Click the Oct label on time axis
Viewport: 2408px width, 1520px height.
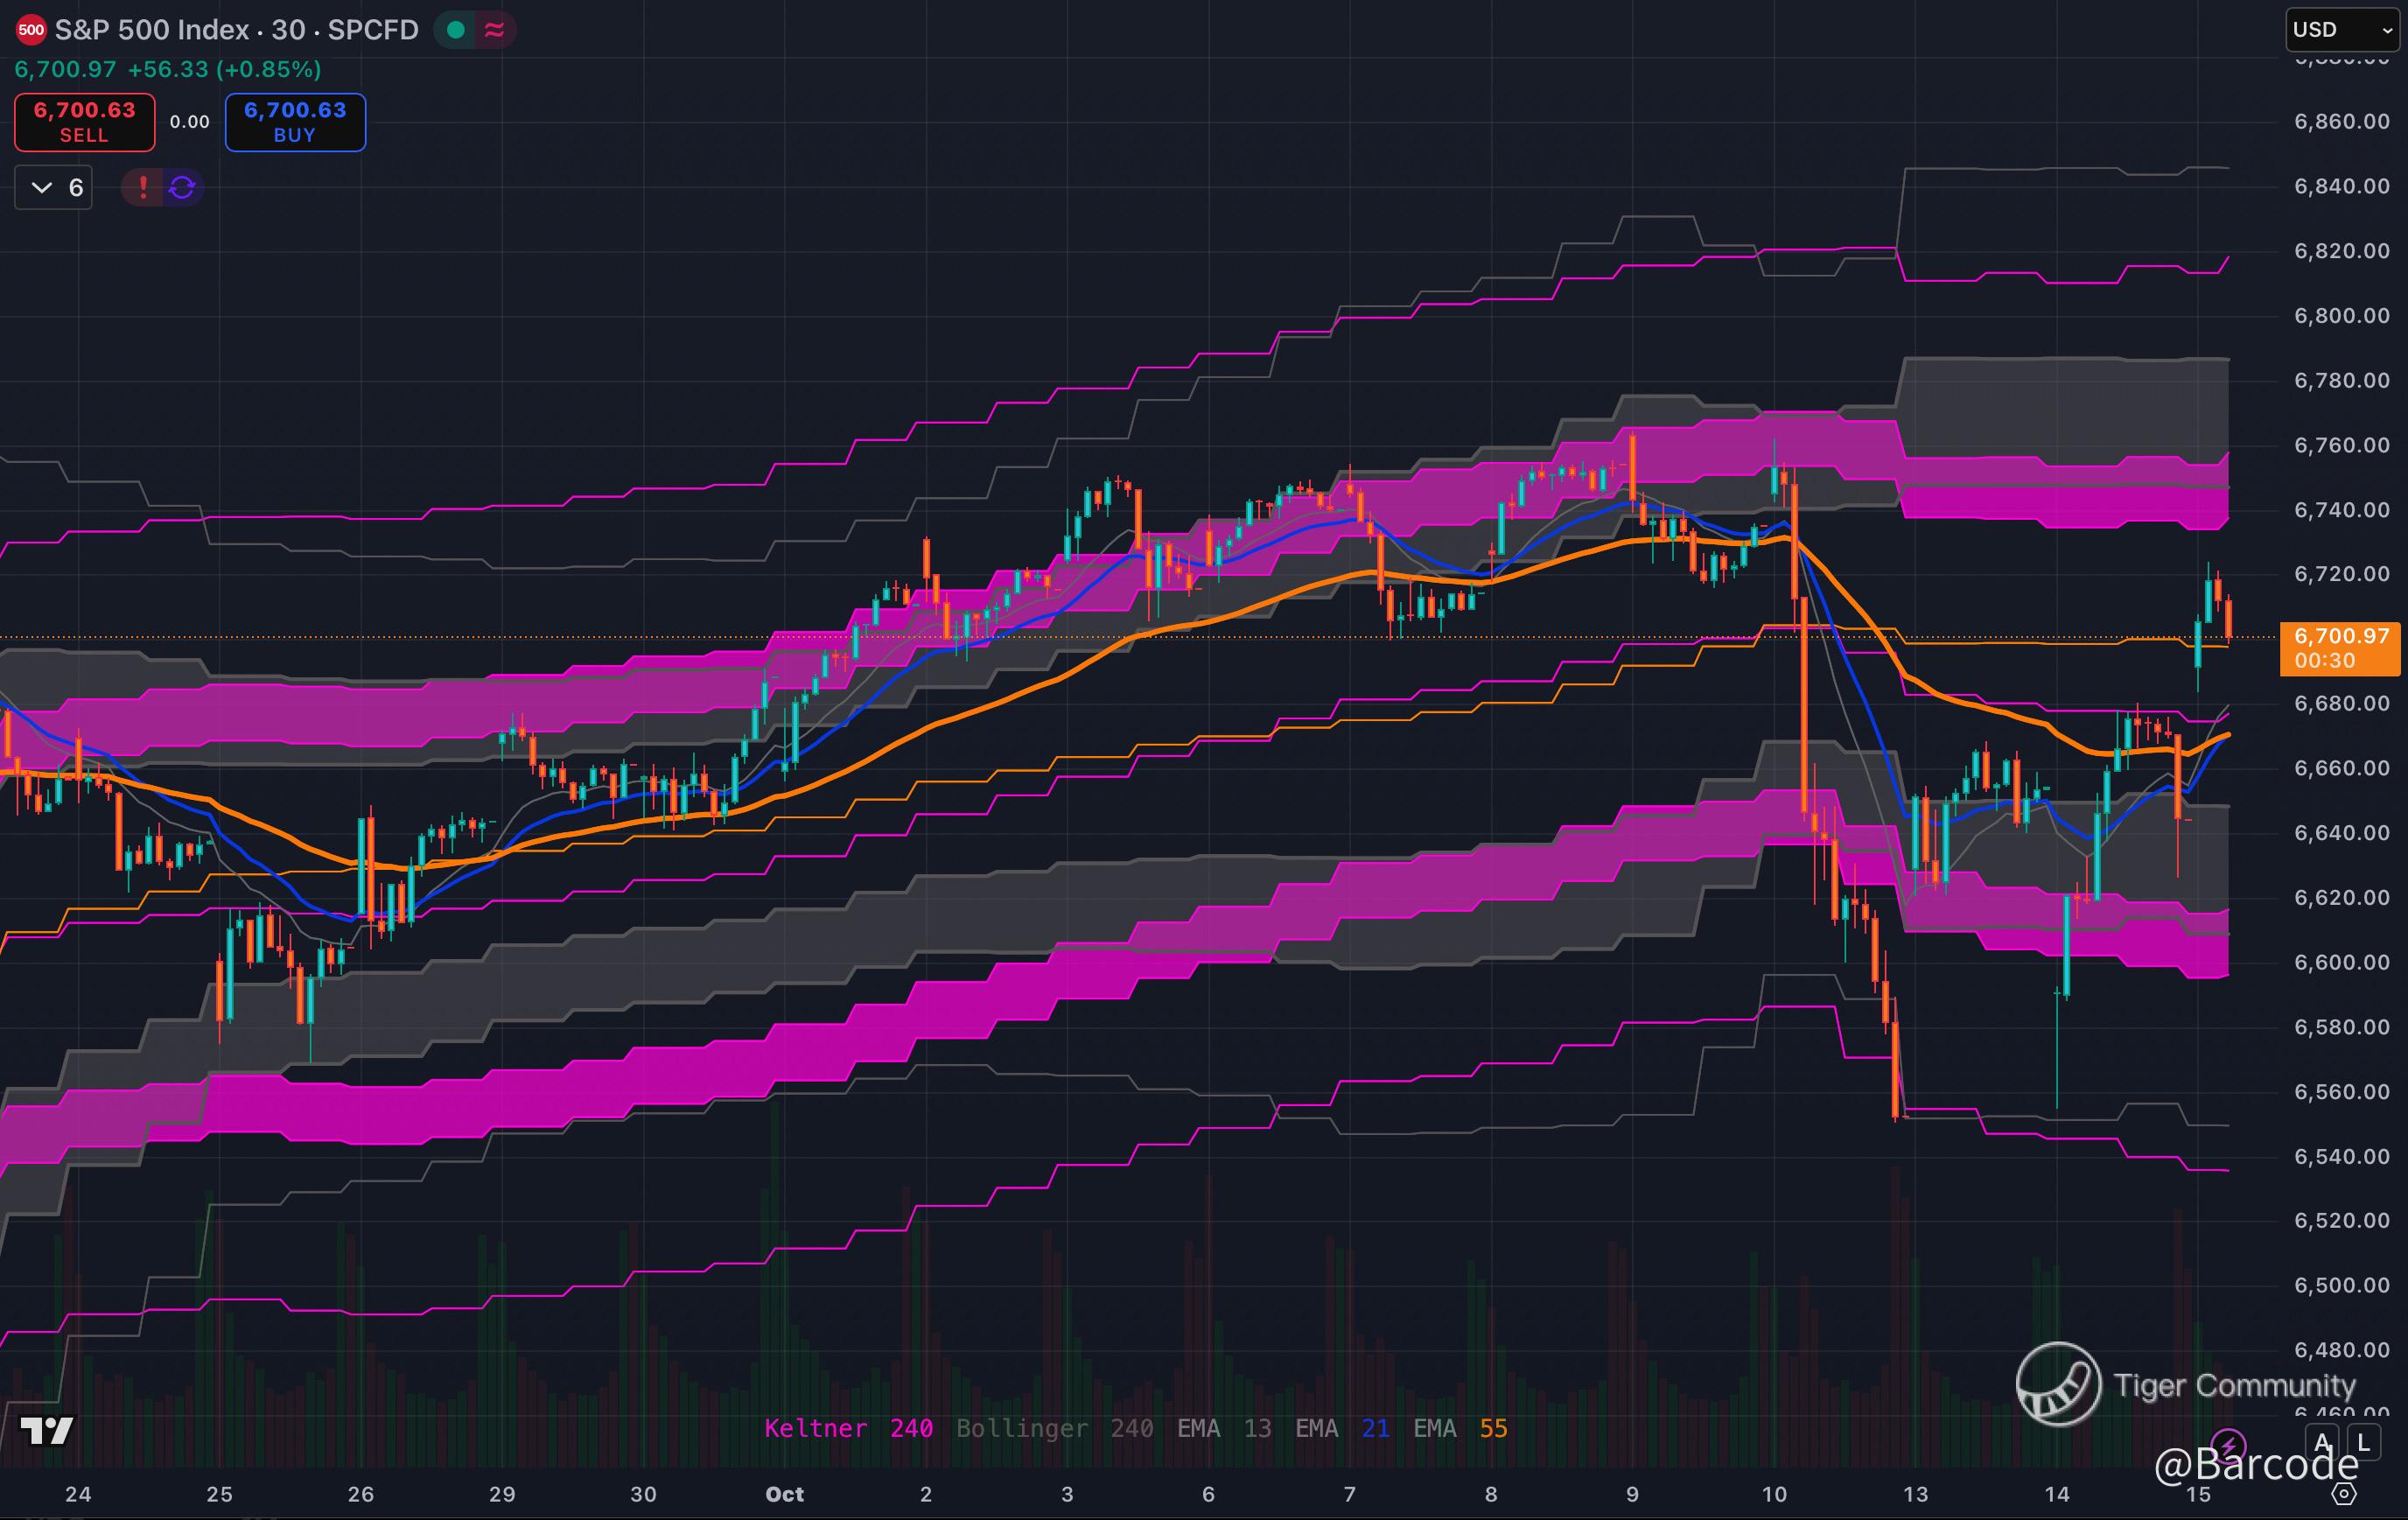pyautogui.click(x=784, y=1494)
